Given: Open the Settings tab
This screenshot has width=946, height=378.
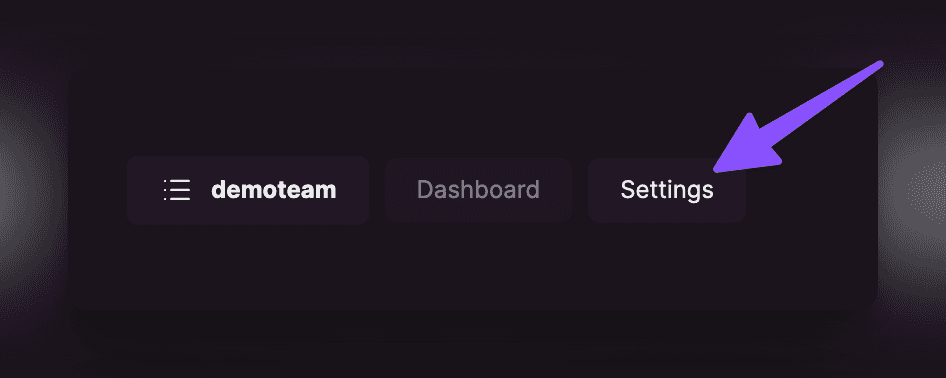Looking at the screenshot, I should click(667, 190).
